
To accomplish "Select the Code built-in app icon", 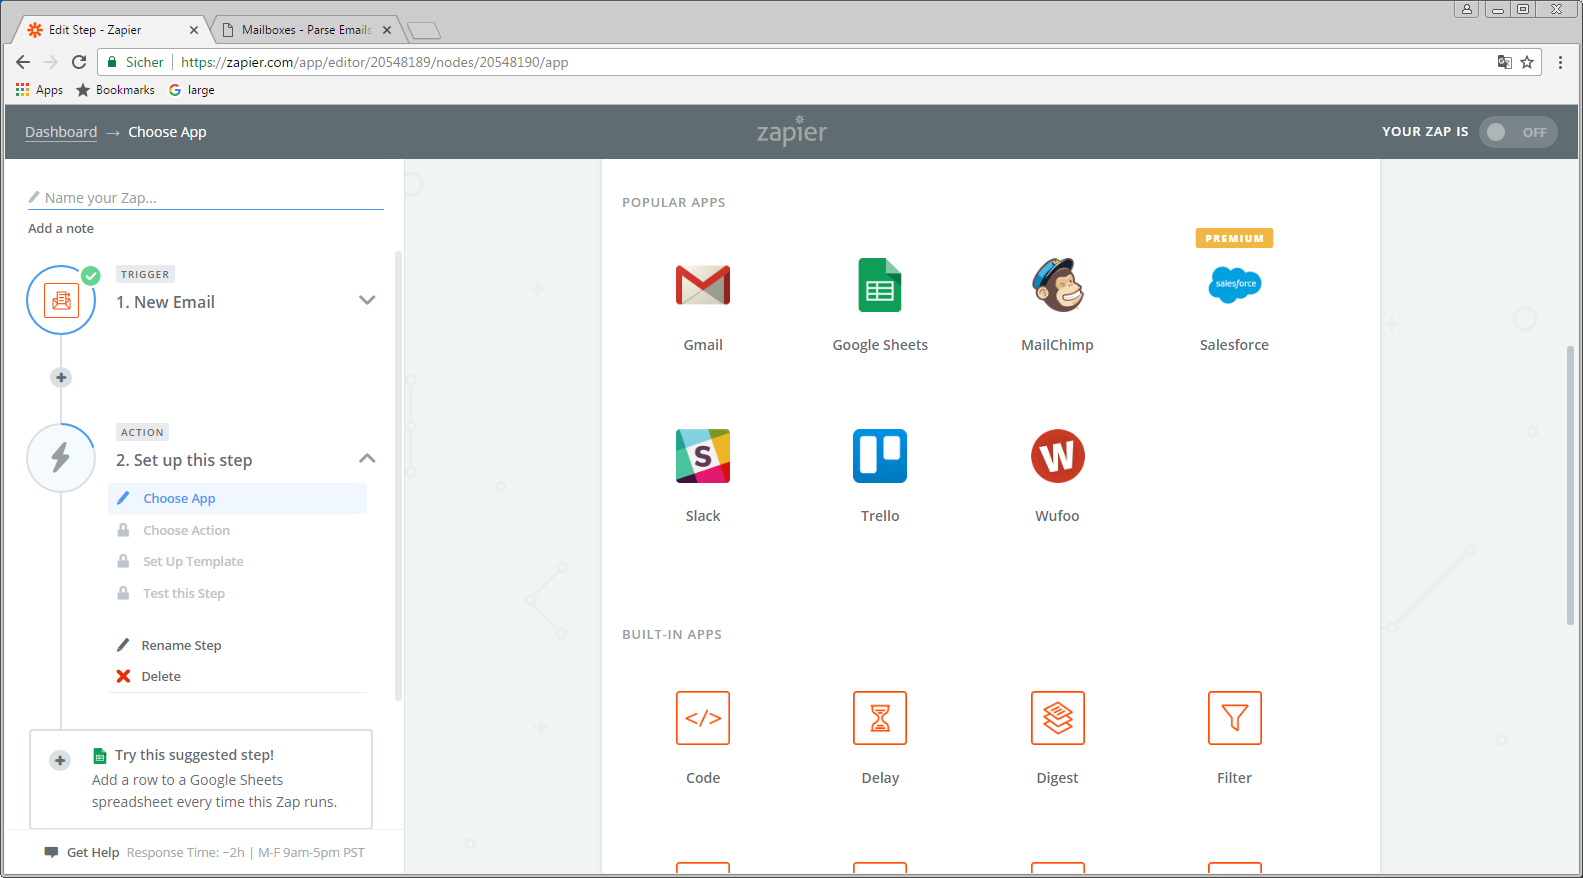I will point(702,718).
